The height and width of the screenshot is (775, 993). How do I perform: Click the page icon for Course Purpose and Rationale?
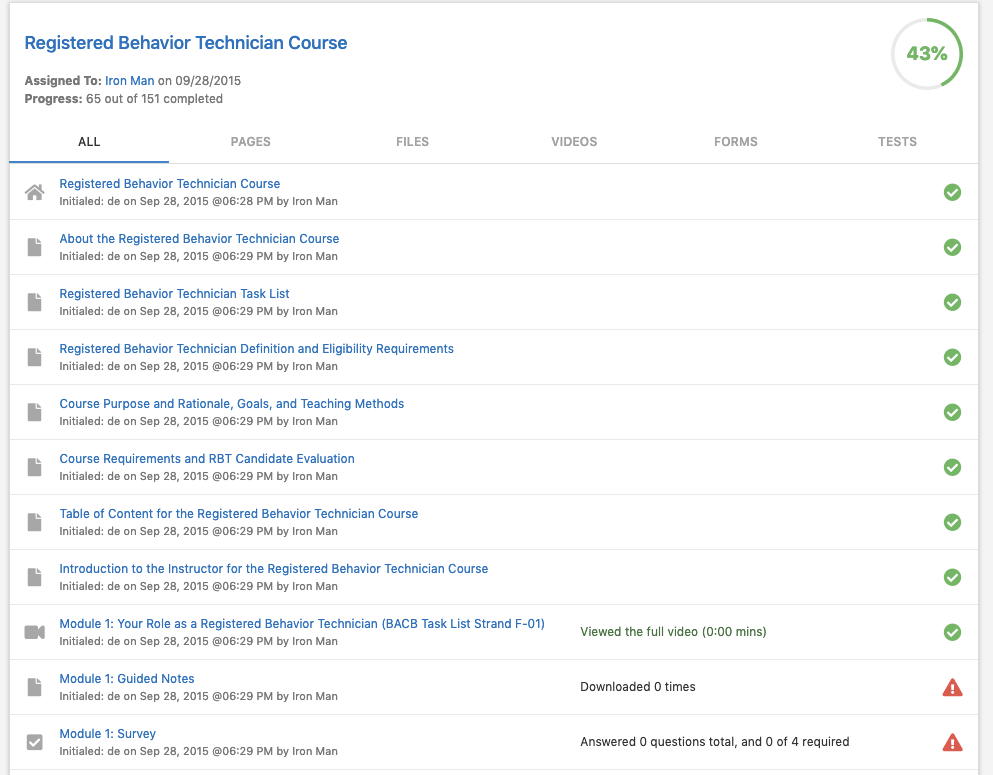[x=35, y=412]
